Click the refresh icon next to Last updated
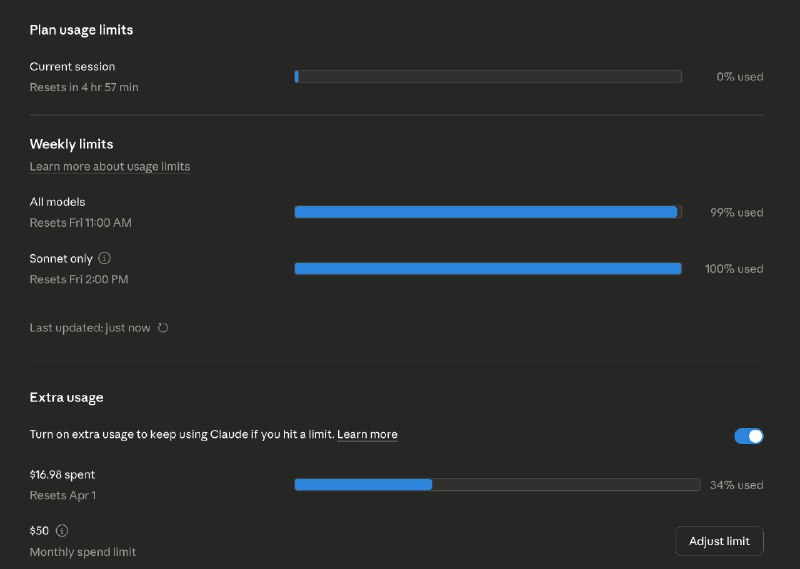Viewport: 800px width, 569px height. 164,328
